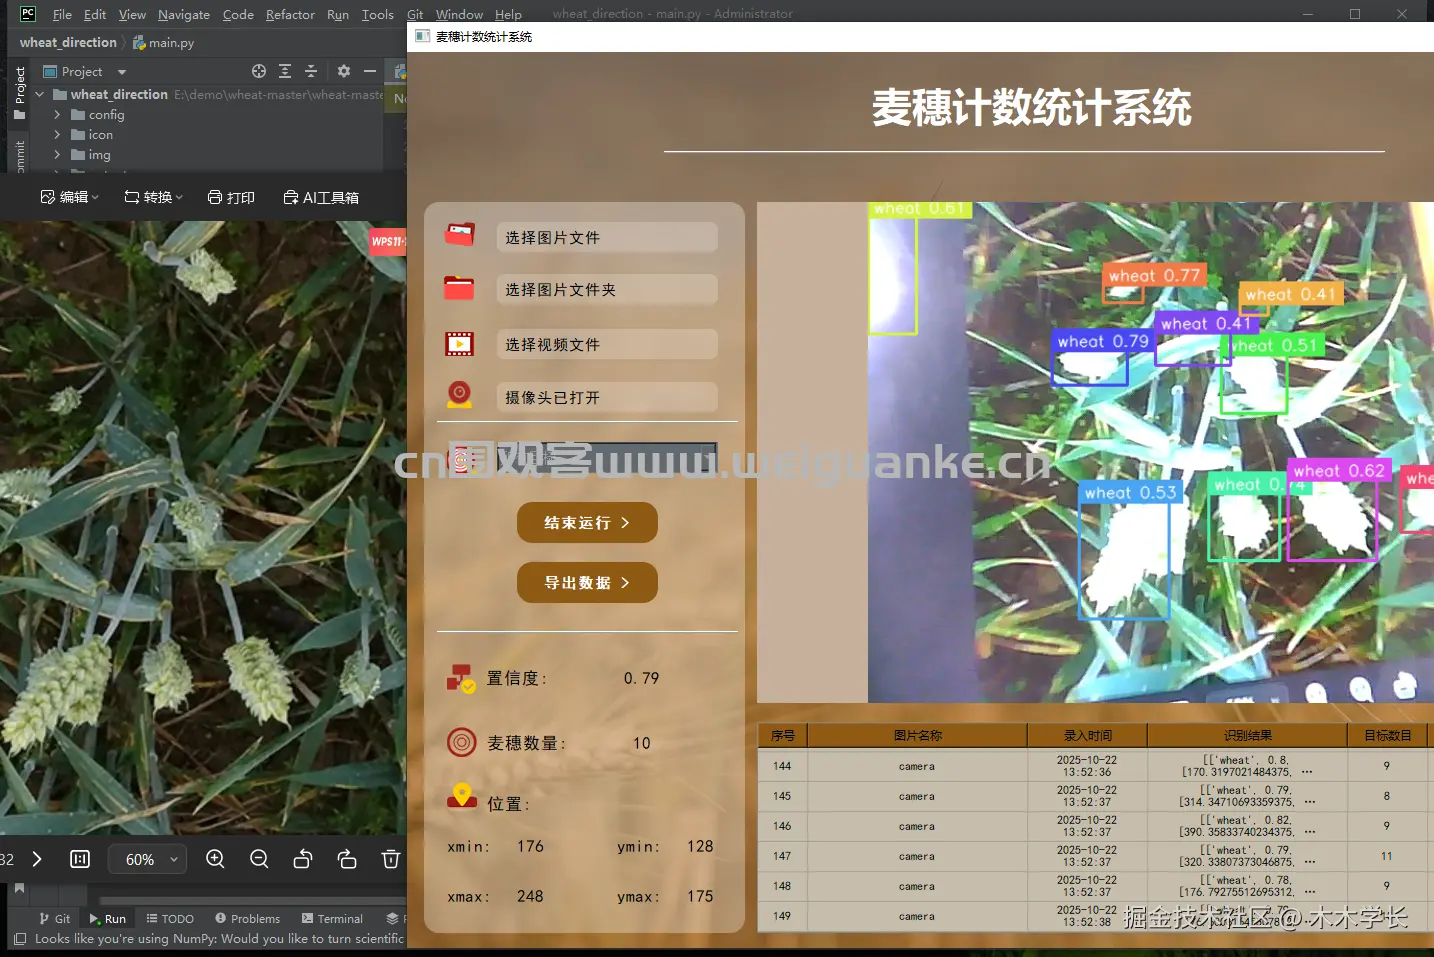Screen dimensions: 1434x957
Task: Open the AI工具箱 toolbox
Action: [x=321, y=197]
